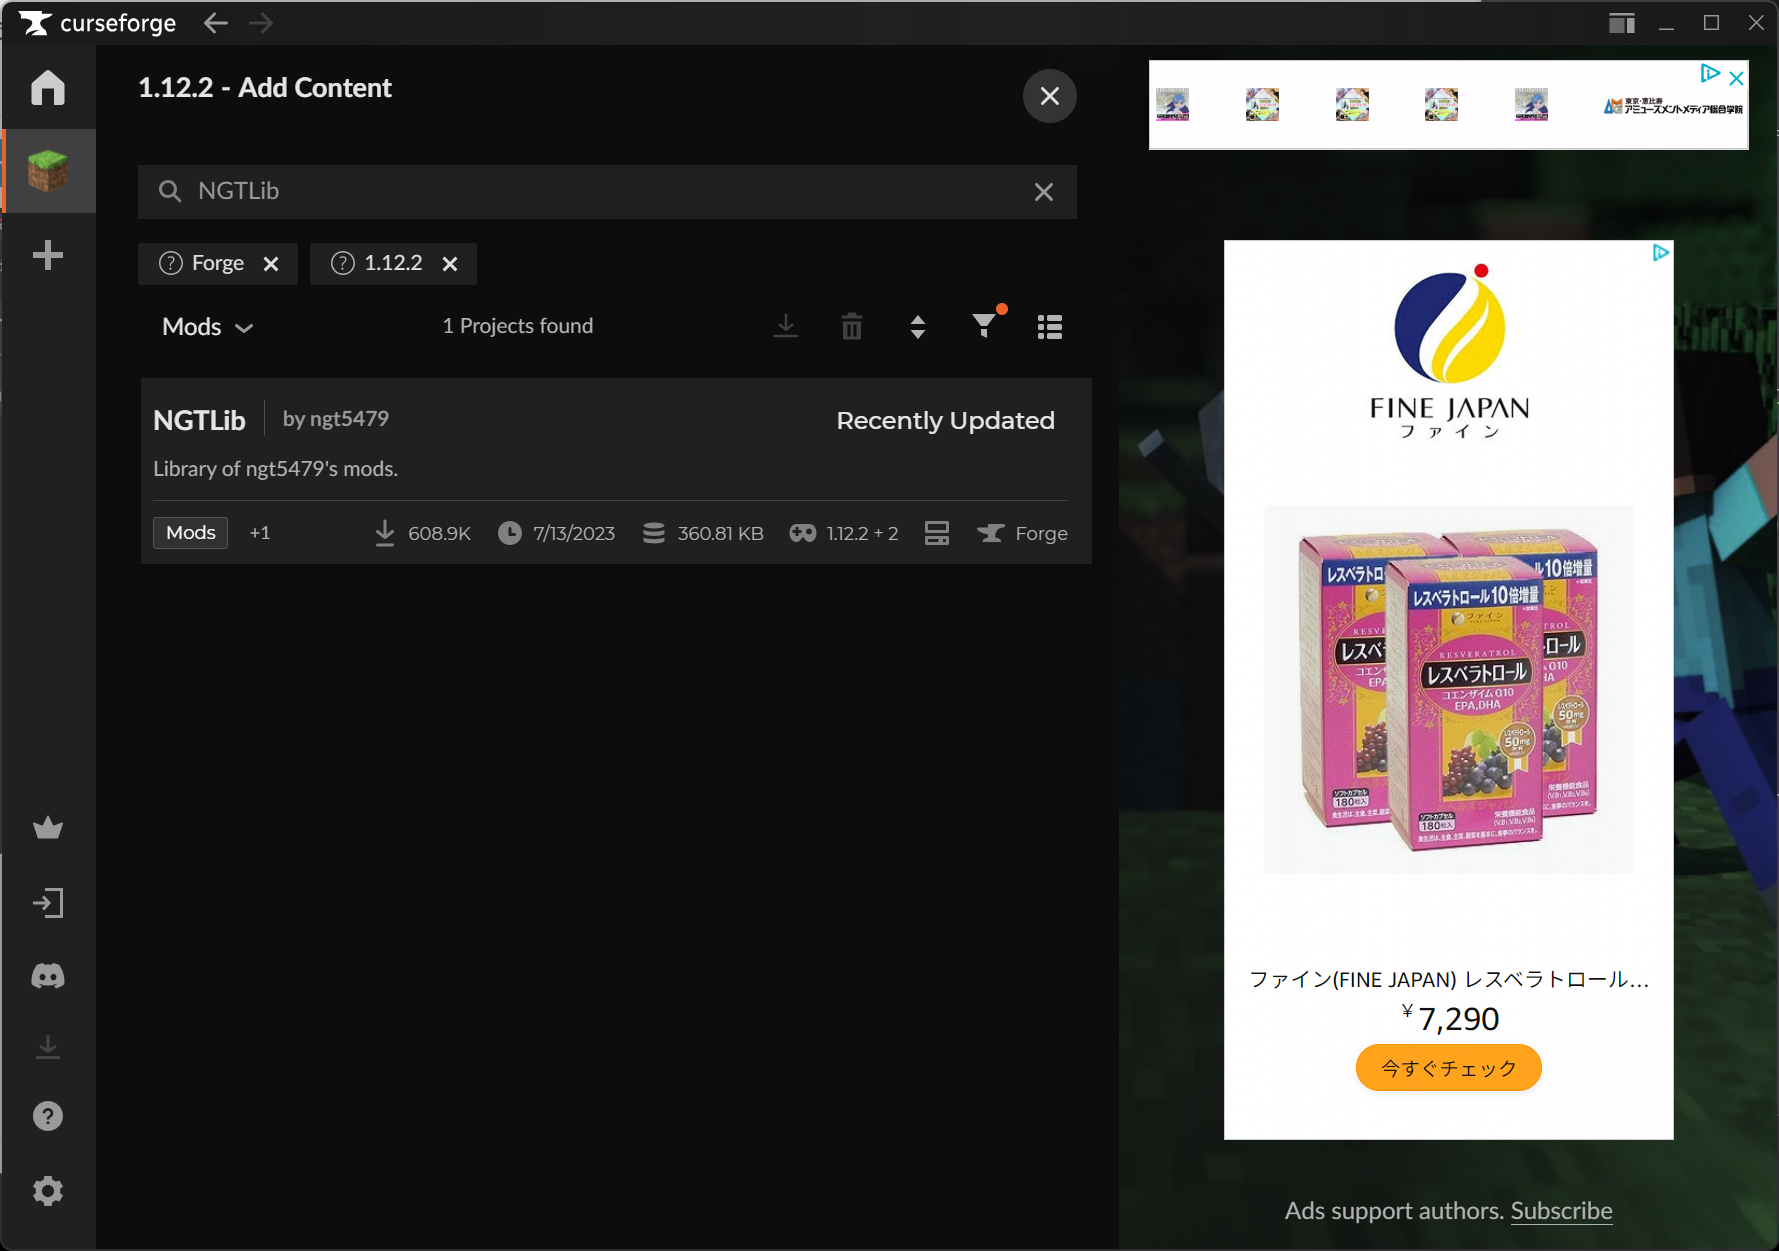Click the curseforge logo in the title bar
This screenshot has height=1251, width=1779.
97,23
